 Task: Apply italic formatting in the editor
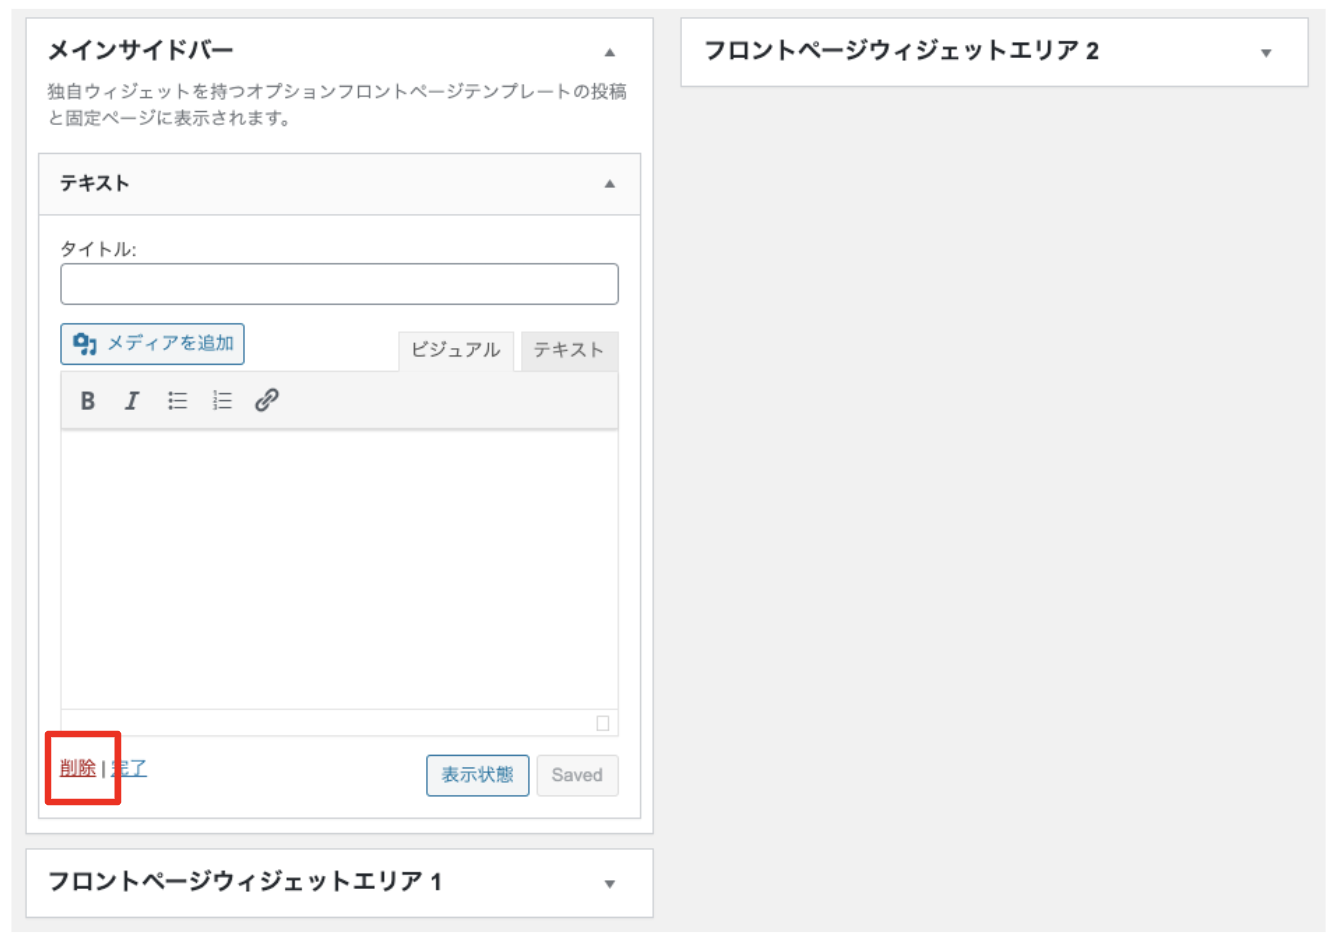point(132,401)
